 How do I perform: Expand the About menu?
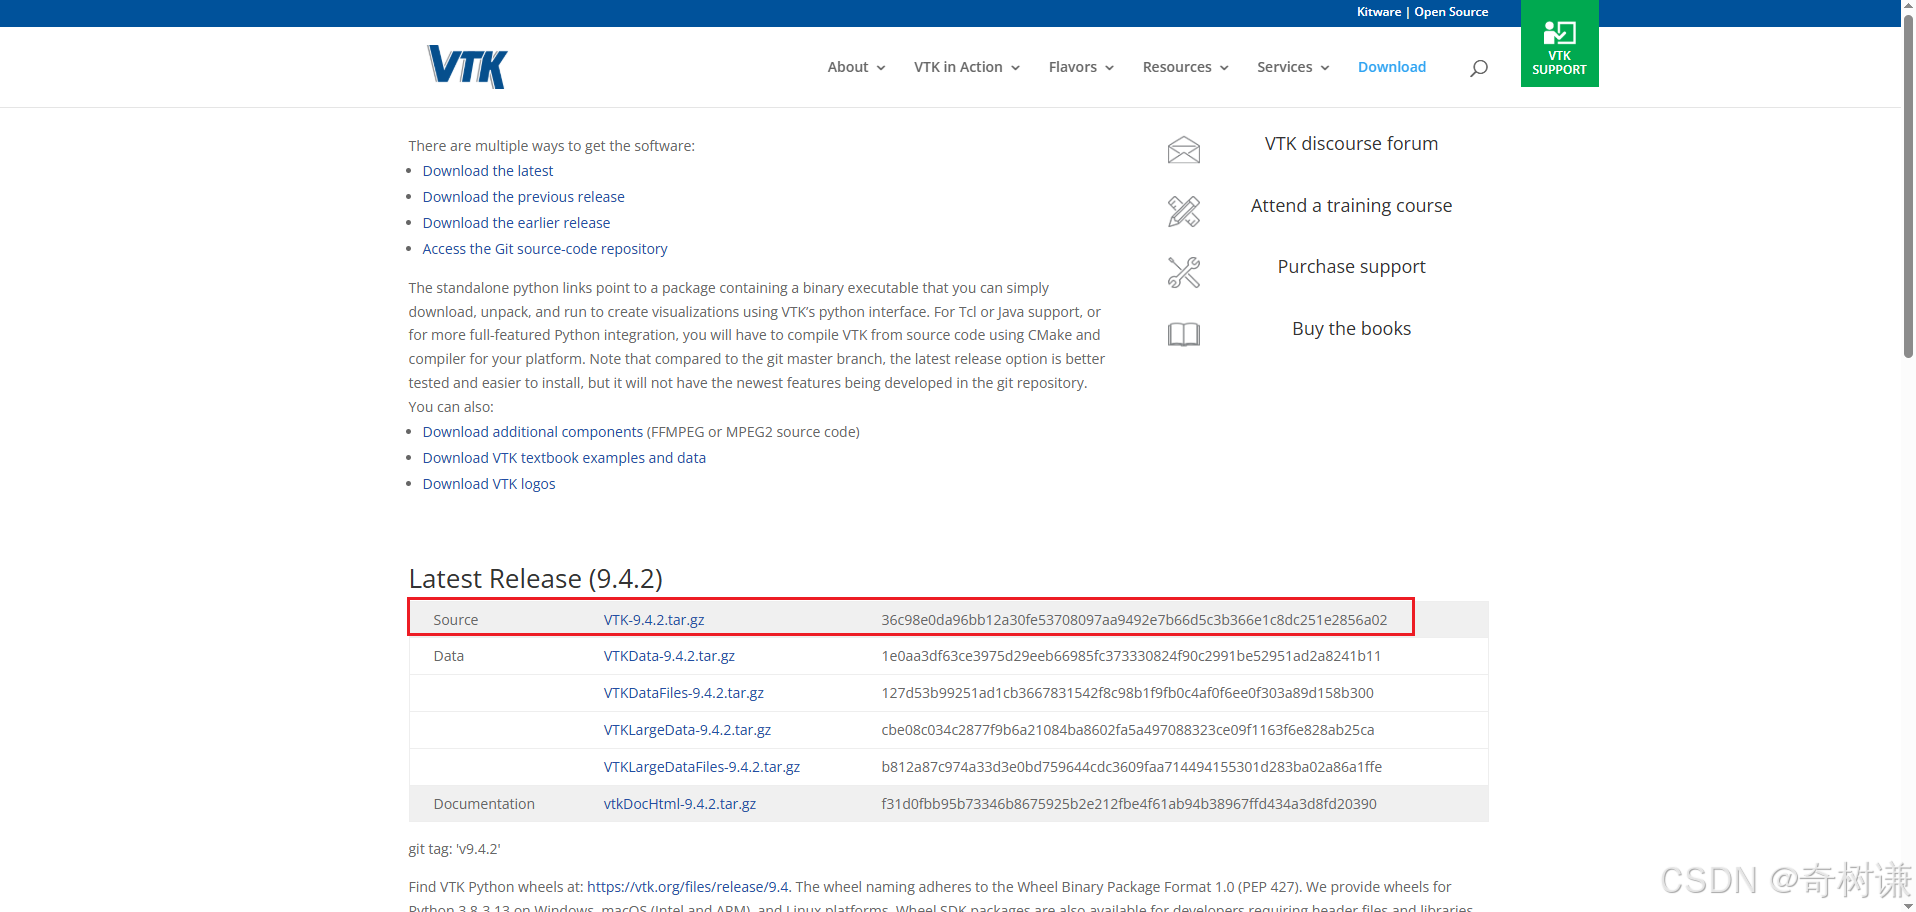point(856,67)
